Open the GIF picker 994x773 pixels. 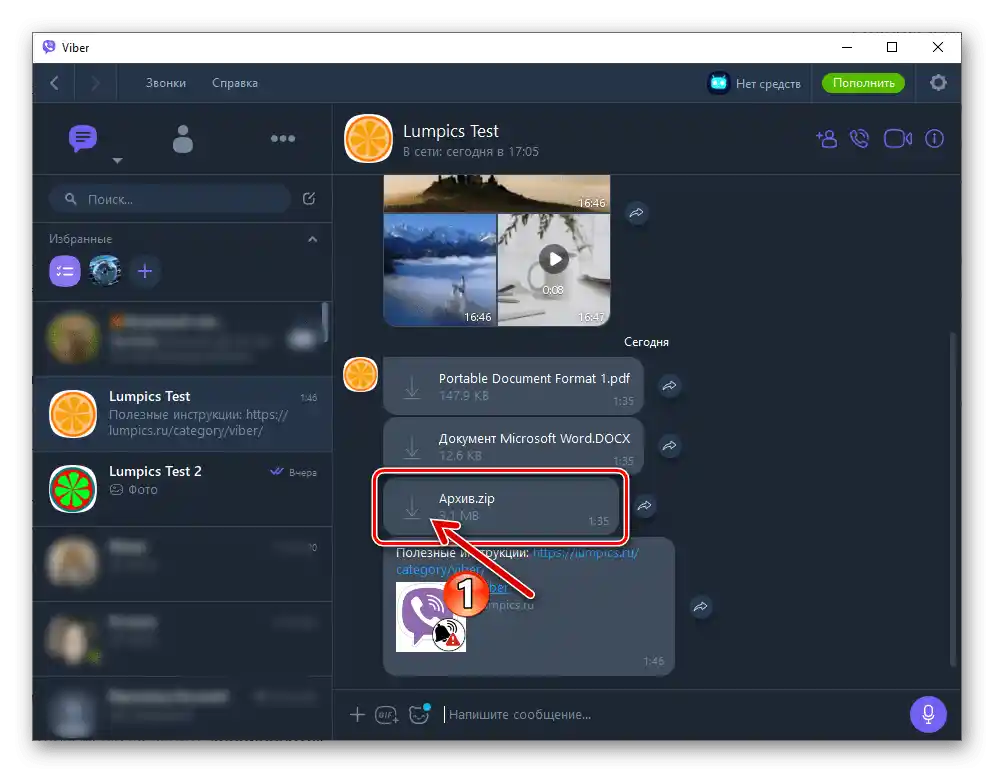pyautogui.click(x=387, y=714)
